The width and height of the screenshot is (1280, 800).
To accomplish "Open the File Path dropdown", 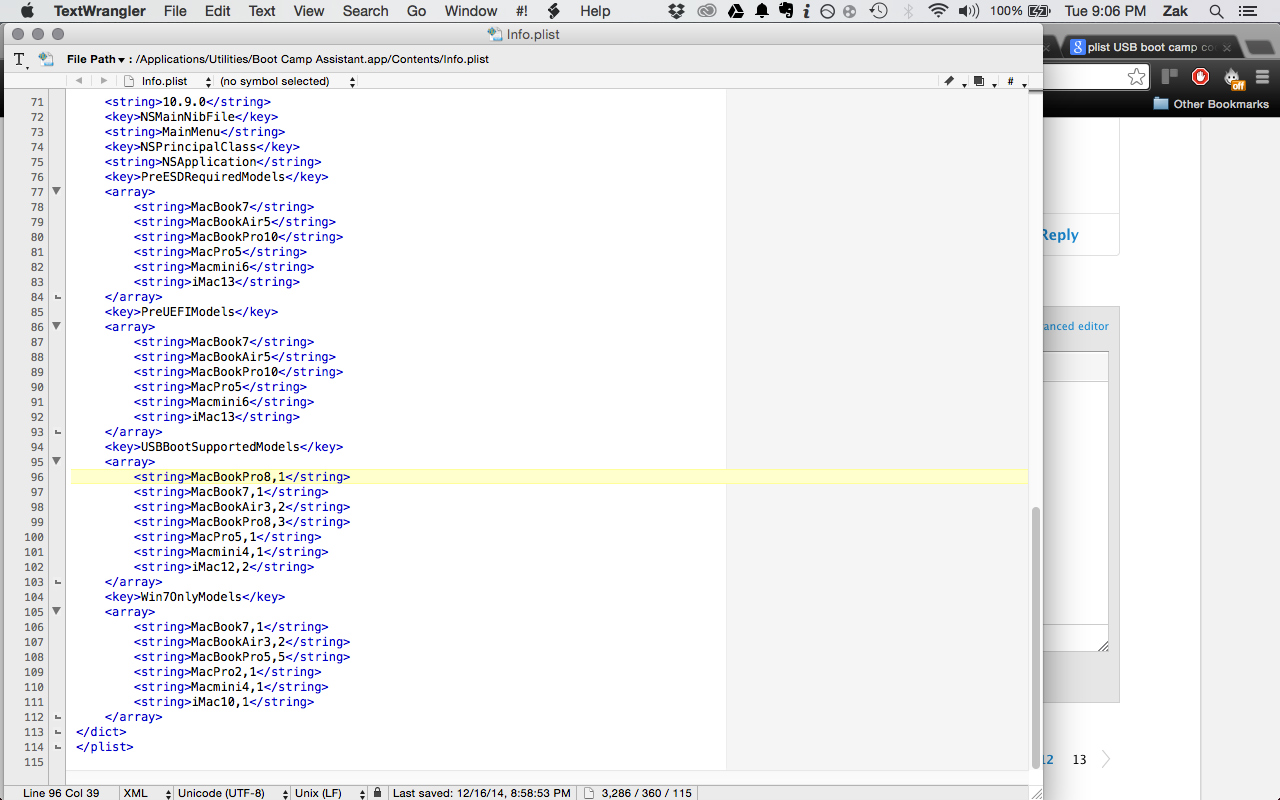I will pos(96,59).
